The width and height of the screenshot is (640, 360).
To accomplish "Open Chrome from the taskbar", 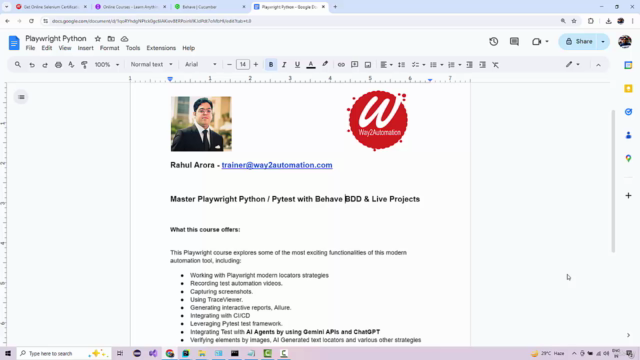I will coord(170,353).
